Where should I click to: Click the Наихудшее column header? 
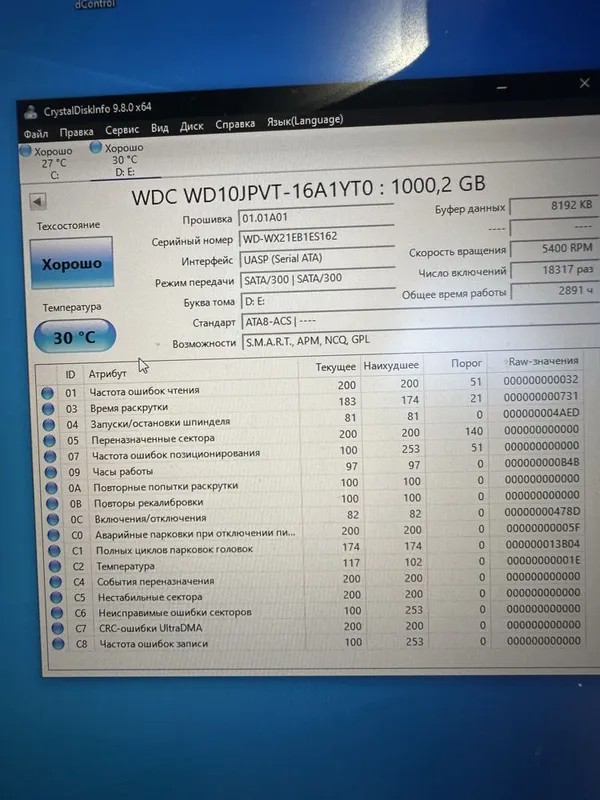point(391,365)
